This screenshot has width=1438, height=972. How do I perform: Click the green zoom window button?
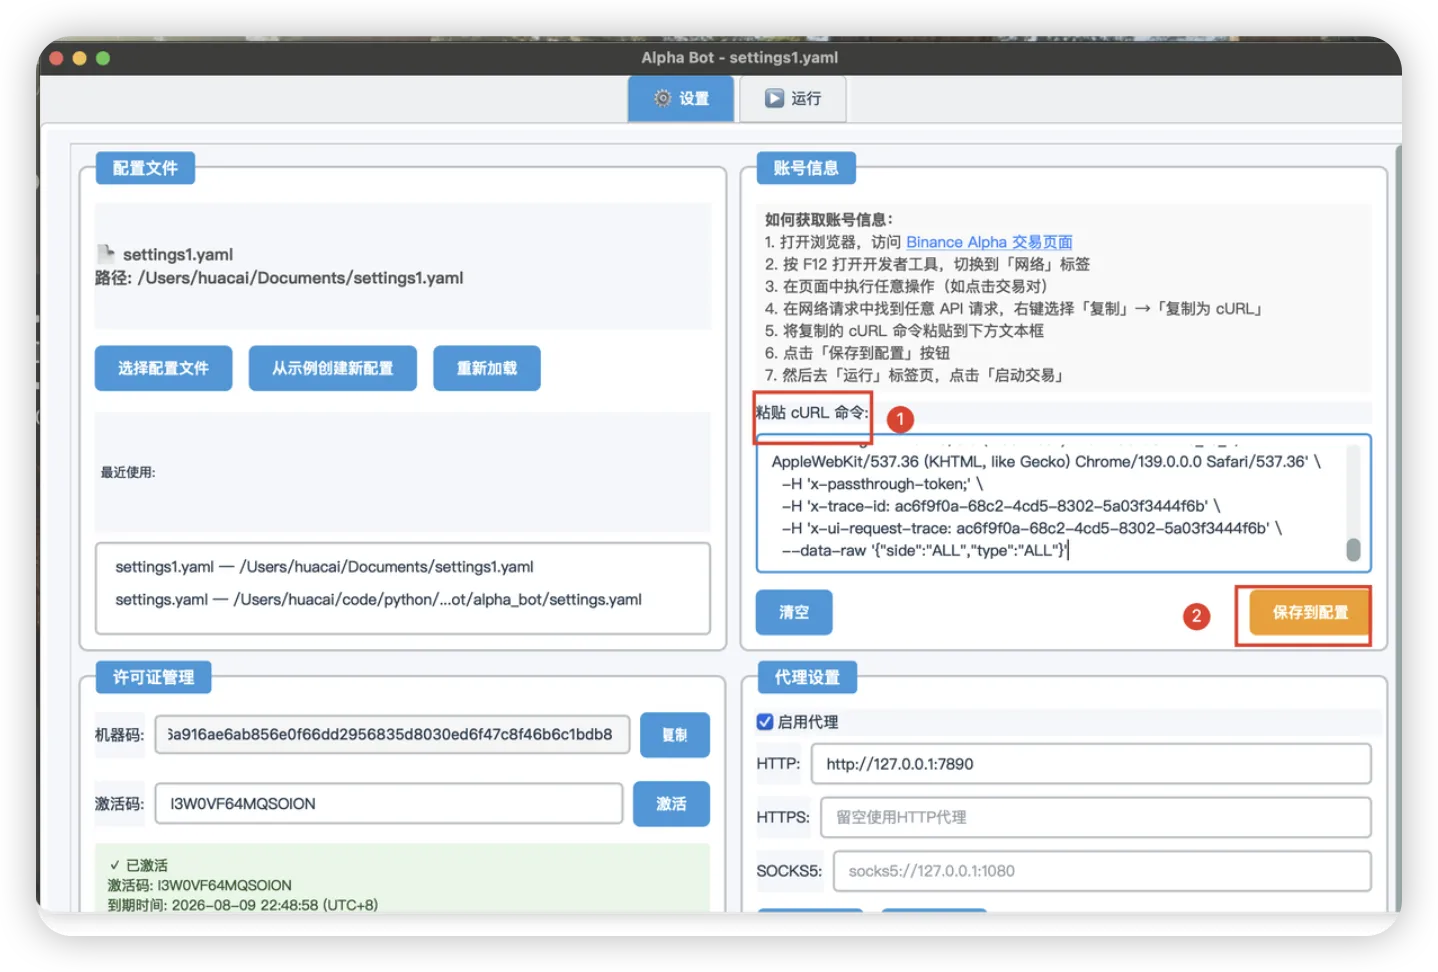(102, 58)
